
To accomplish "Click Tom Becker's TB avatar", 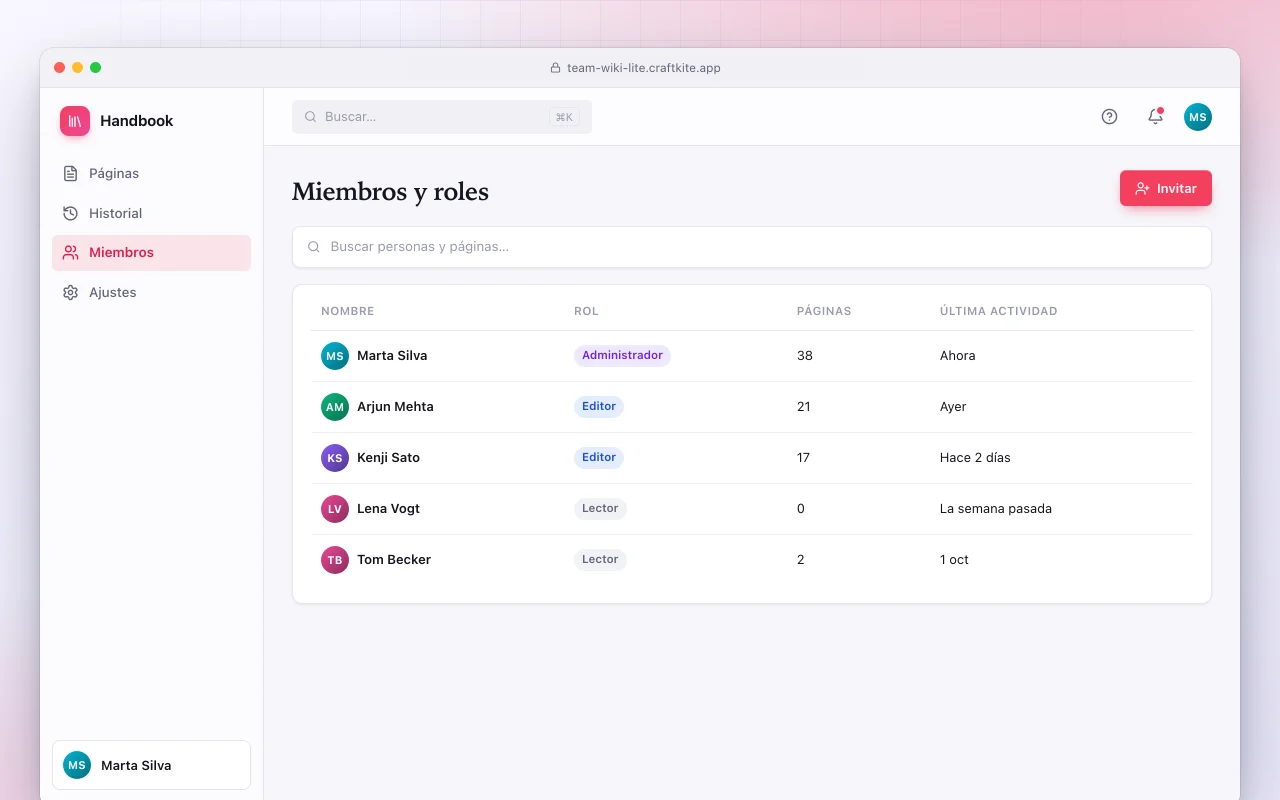I will pos(335,560).
